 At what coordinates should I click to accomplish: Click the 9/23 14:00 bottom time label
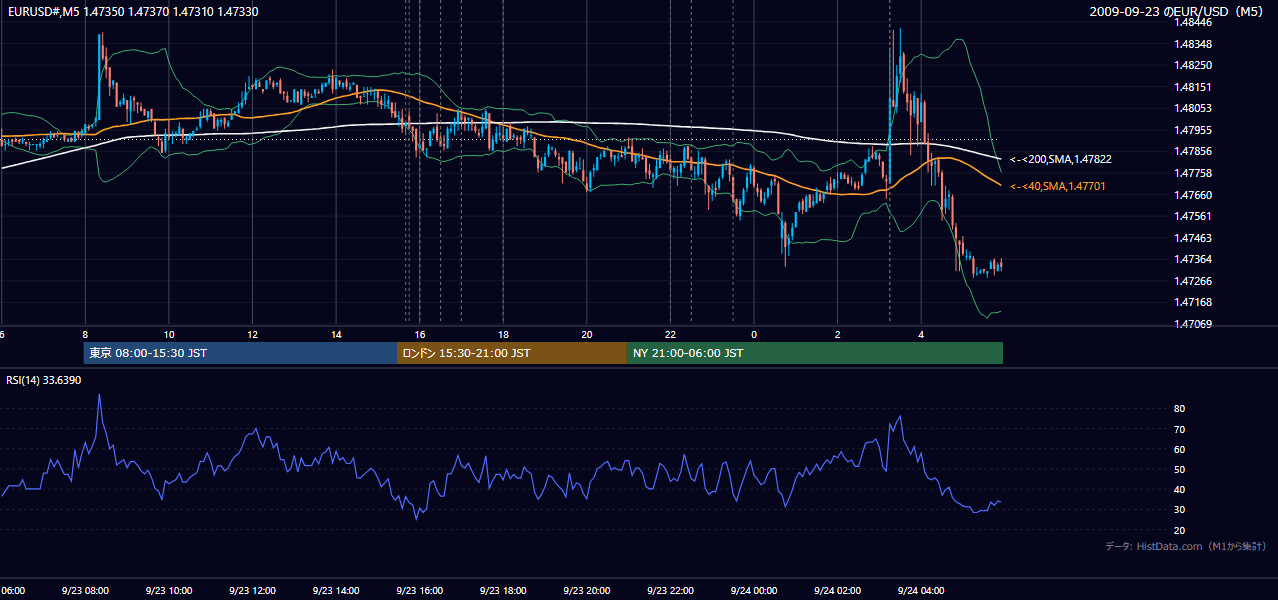click(335, 591)
